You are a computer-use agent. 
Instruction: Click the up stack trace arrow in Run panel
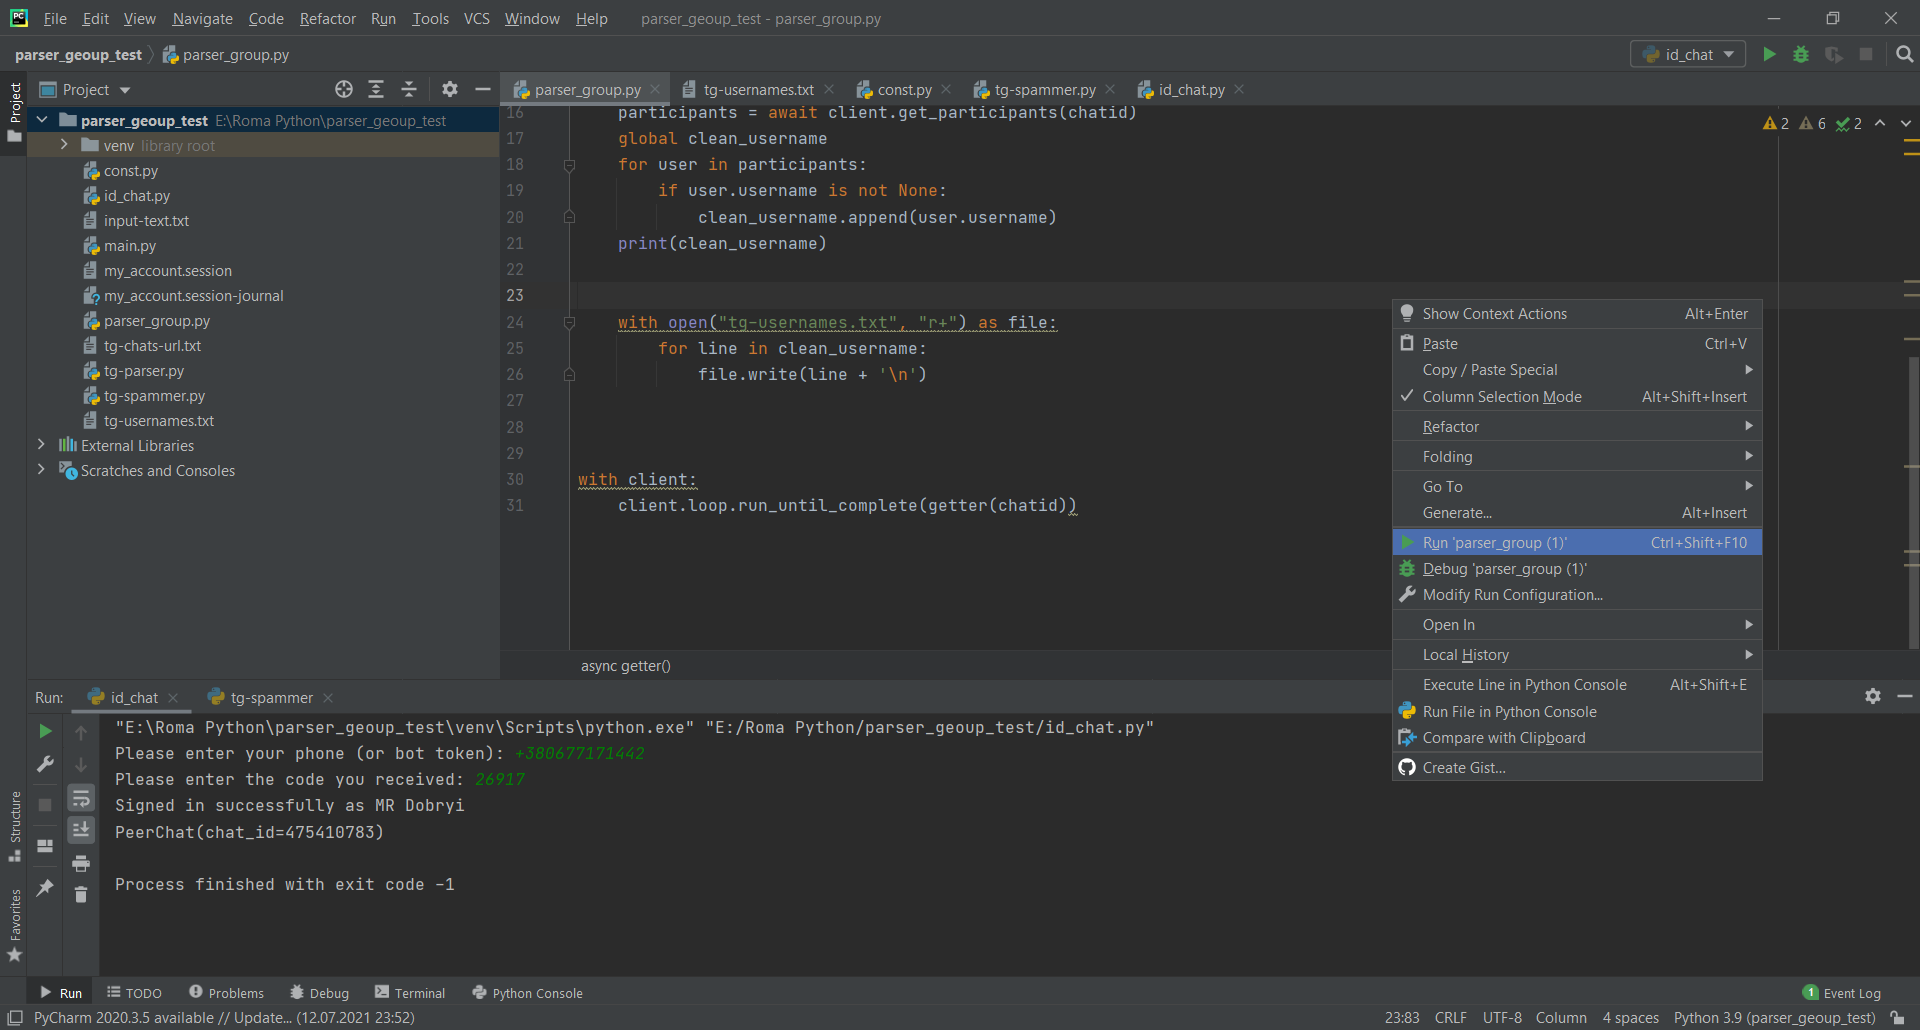81,732
